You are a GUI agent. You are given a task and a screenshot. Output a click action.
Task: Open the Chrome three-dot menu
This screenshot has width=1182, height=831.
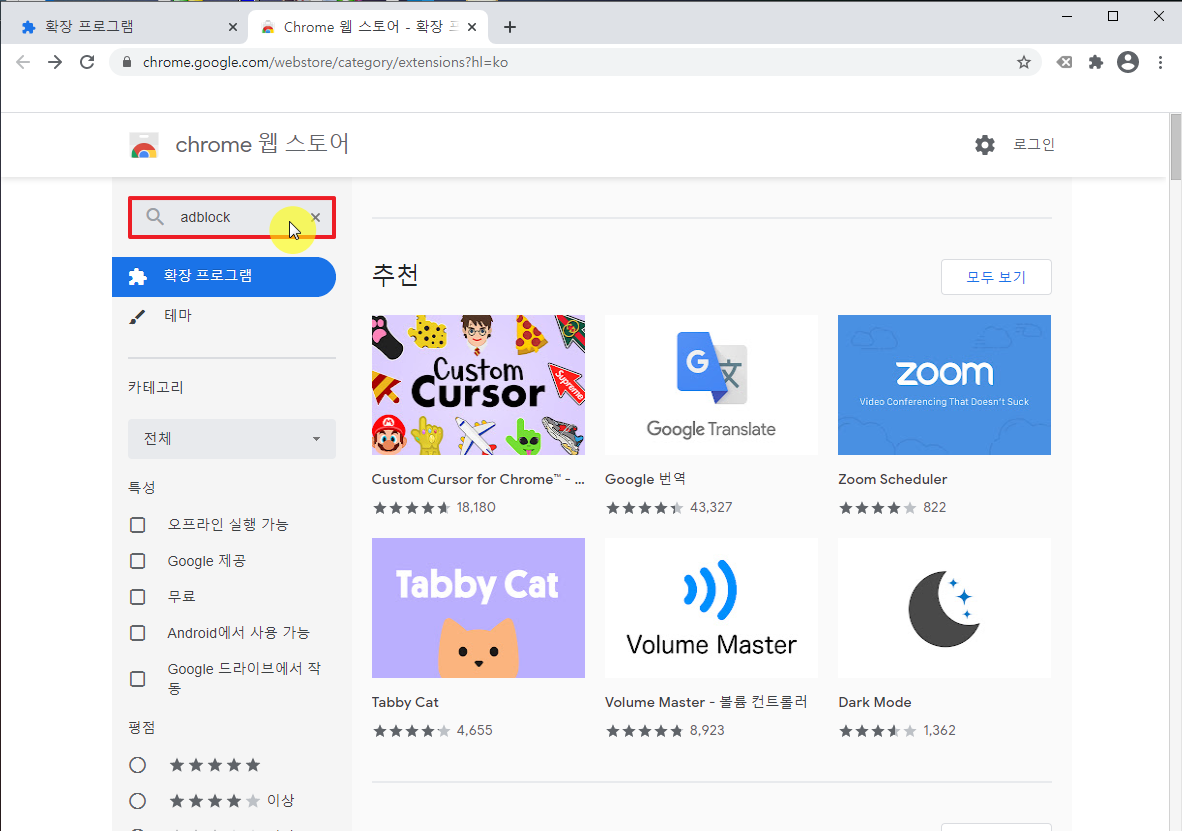[x=1160, y=62]
